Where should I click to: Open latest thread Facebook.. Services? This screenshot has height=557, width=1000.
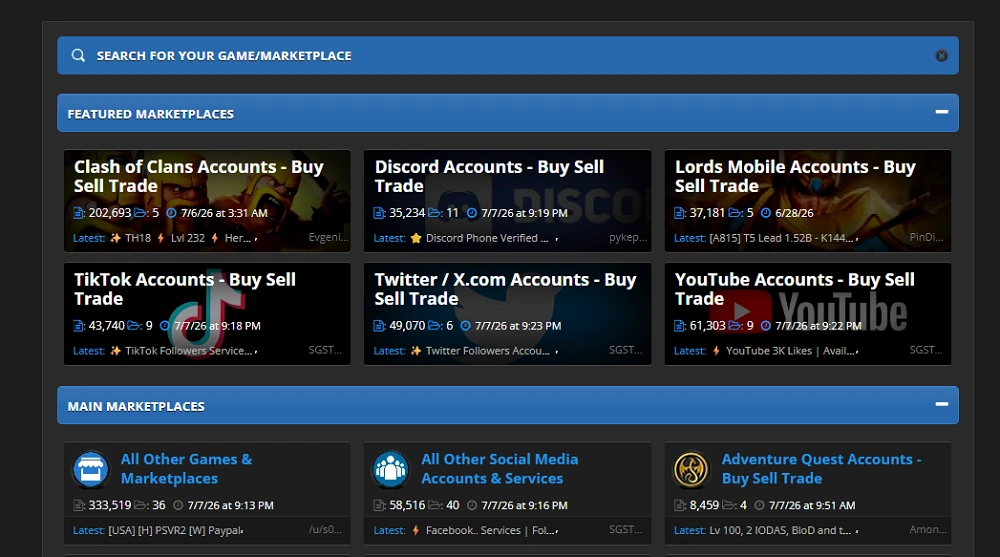[483, 530]
